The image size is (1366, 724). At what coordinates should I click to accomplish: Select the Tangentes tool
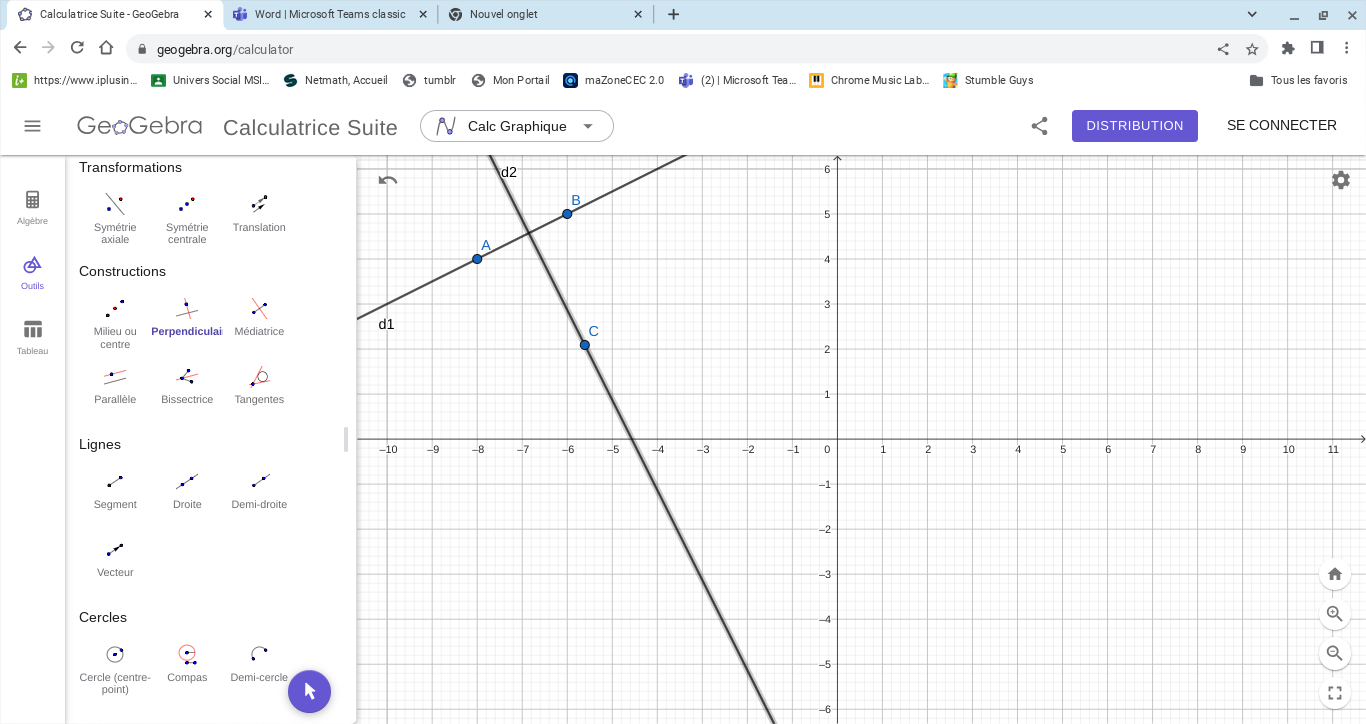(x=259, y=385)
